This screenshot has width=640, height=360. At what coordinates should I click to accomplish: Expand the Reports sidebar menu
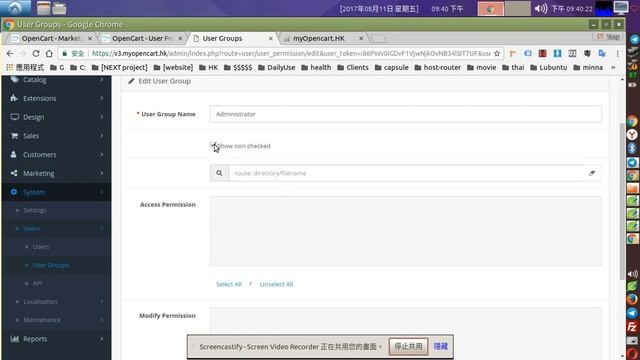(56, 339)
